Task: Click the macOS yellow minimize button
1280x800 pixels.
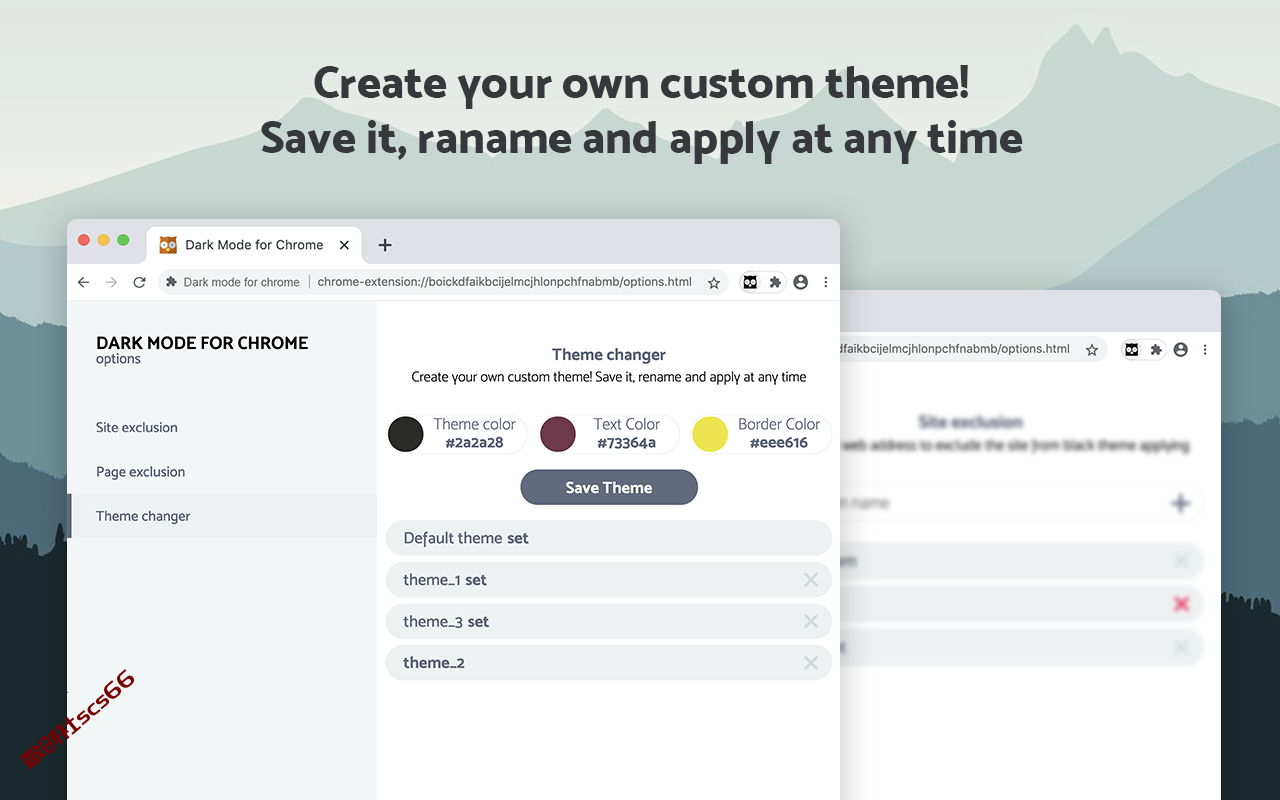Action: tap(103, 240)
